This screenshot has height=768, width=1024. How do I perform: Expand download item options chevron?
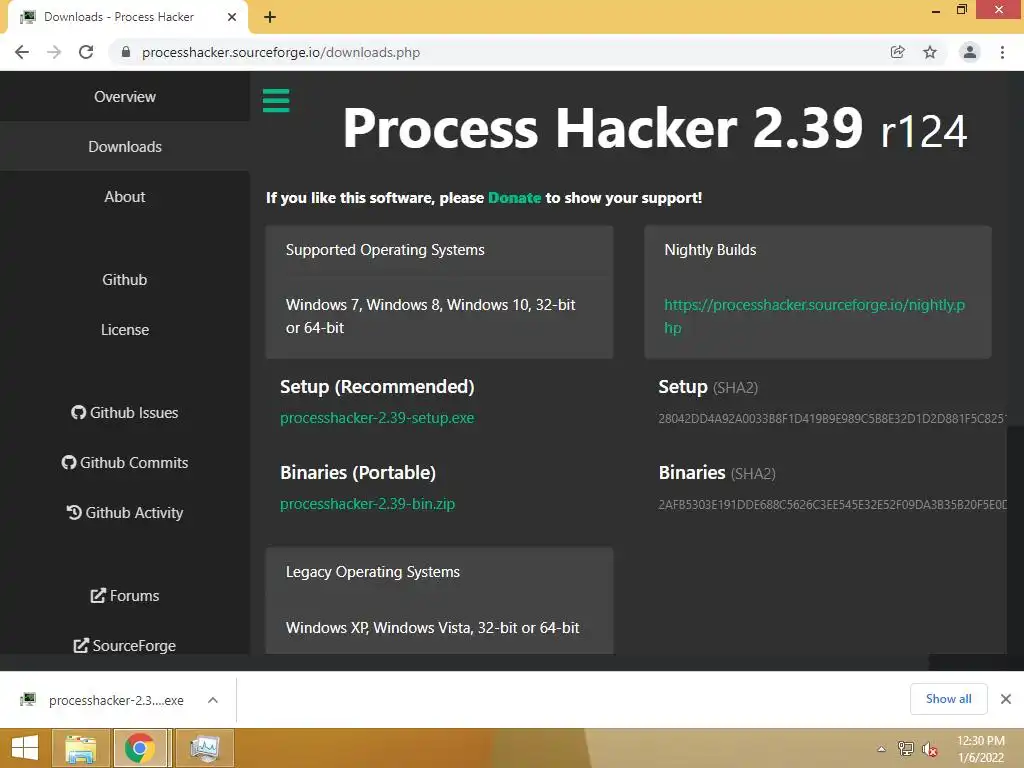(x=212, y=700)
